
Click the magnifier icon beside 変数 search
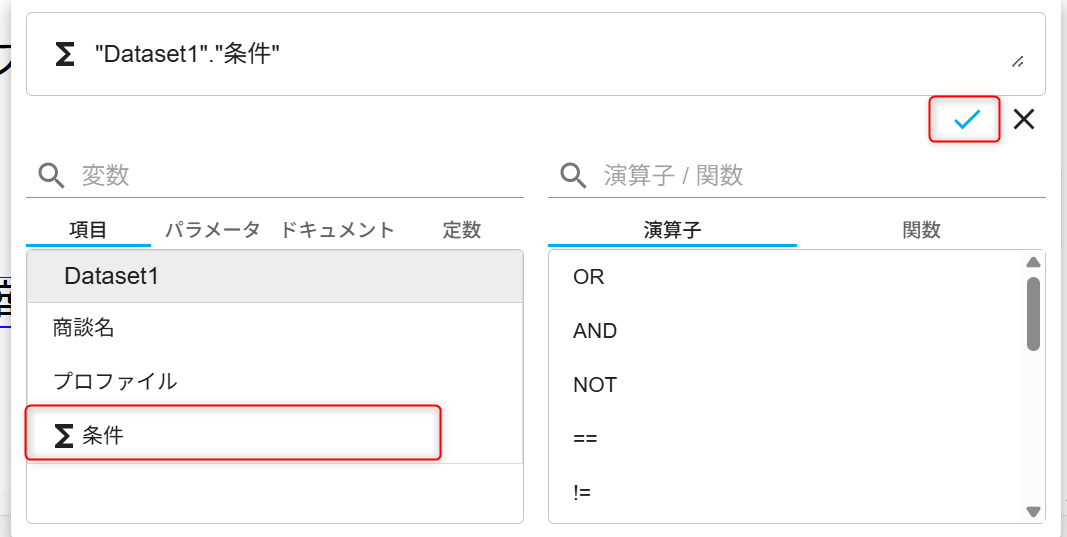pyautogui.click(x=51, y=176)
